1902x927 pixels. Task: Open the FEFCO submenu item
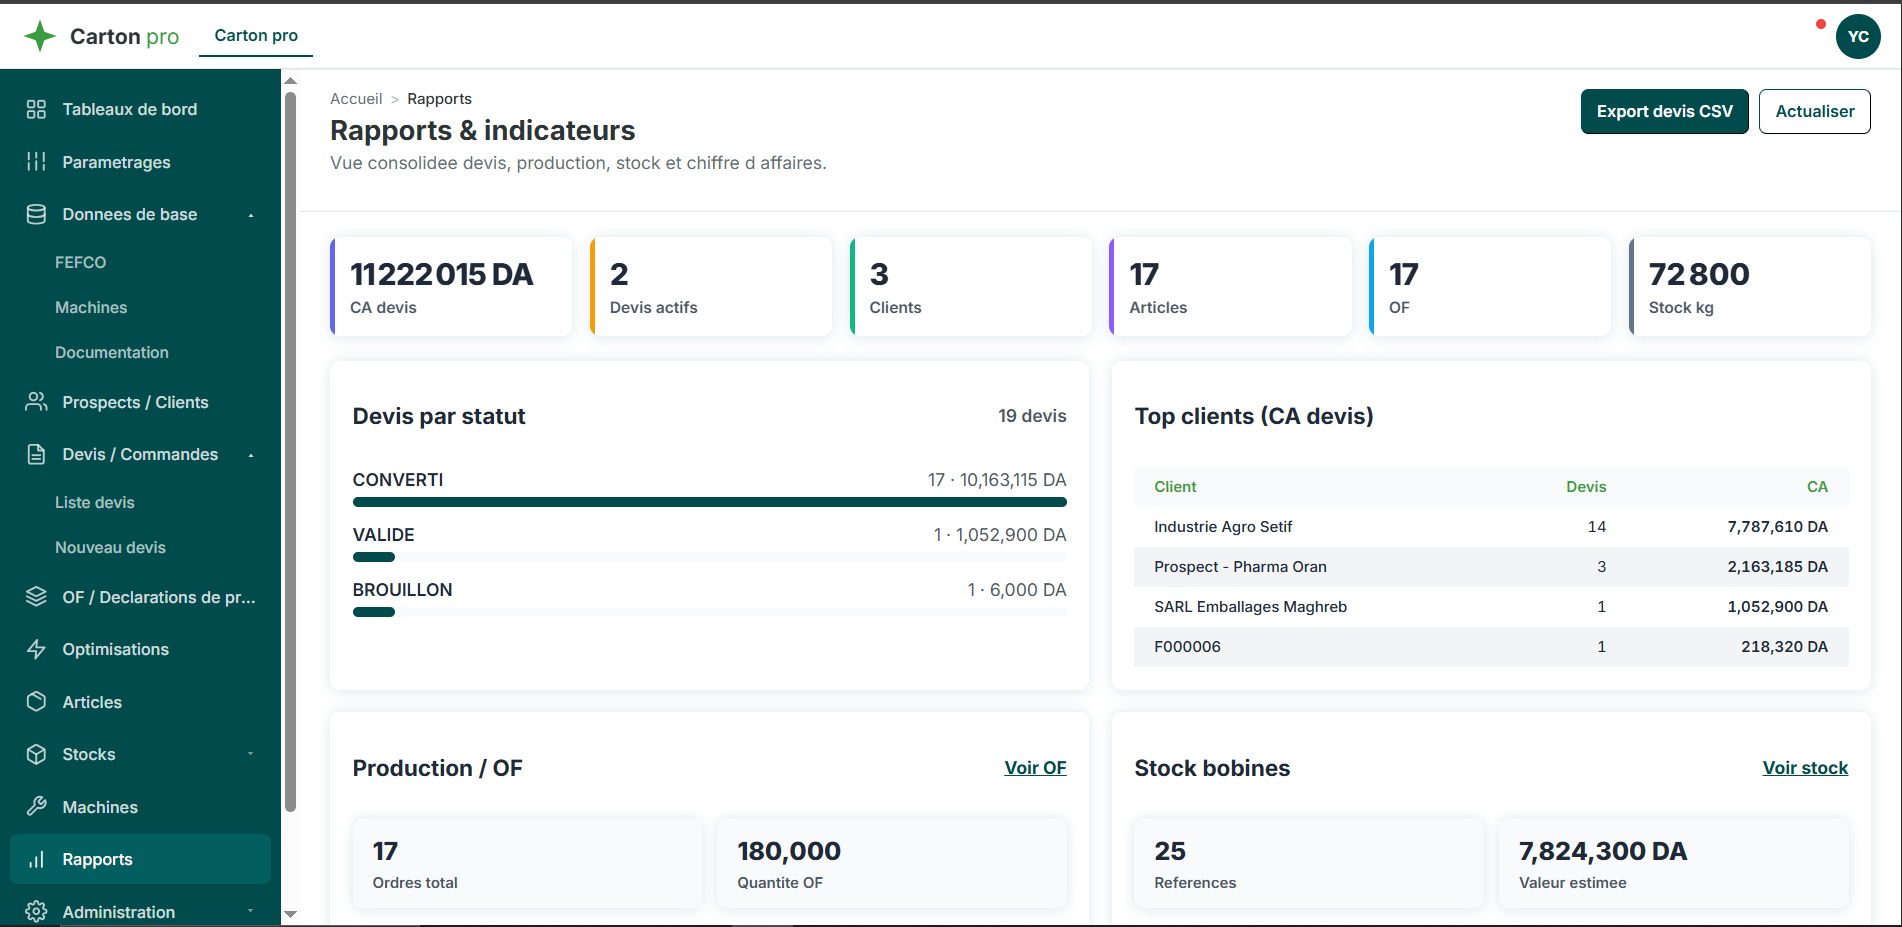point(81,262)
